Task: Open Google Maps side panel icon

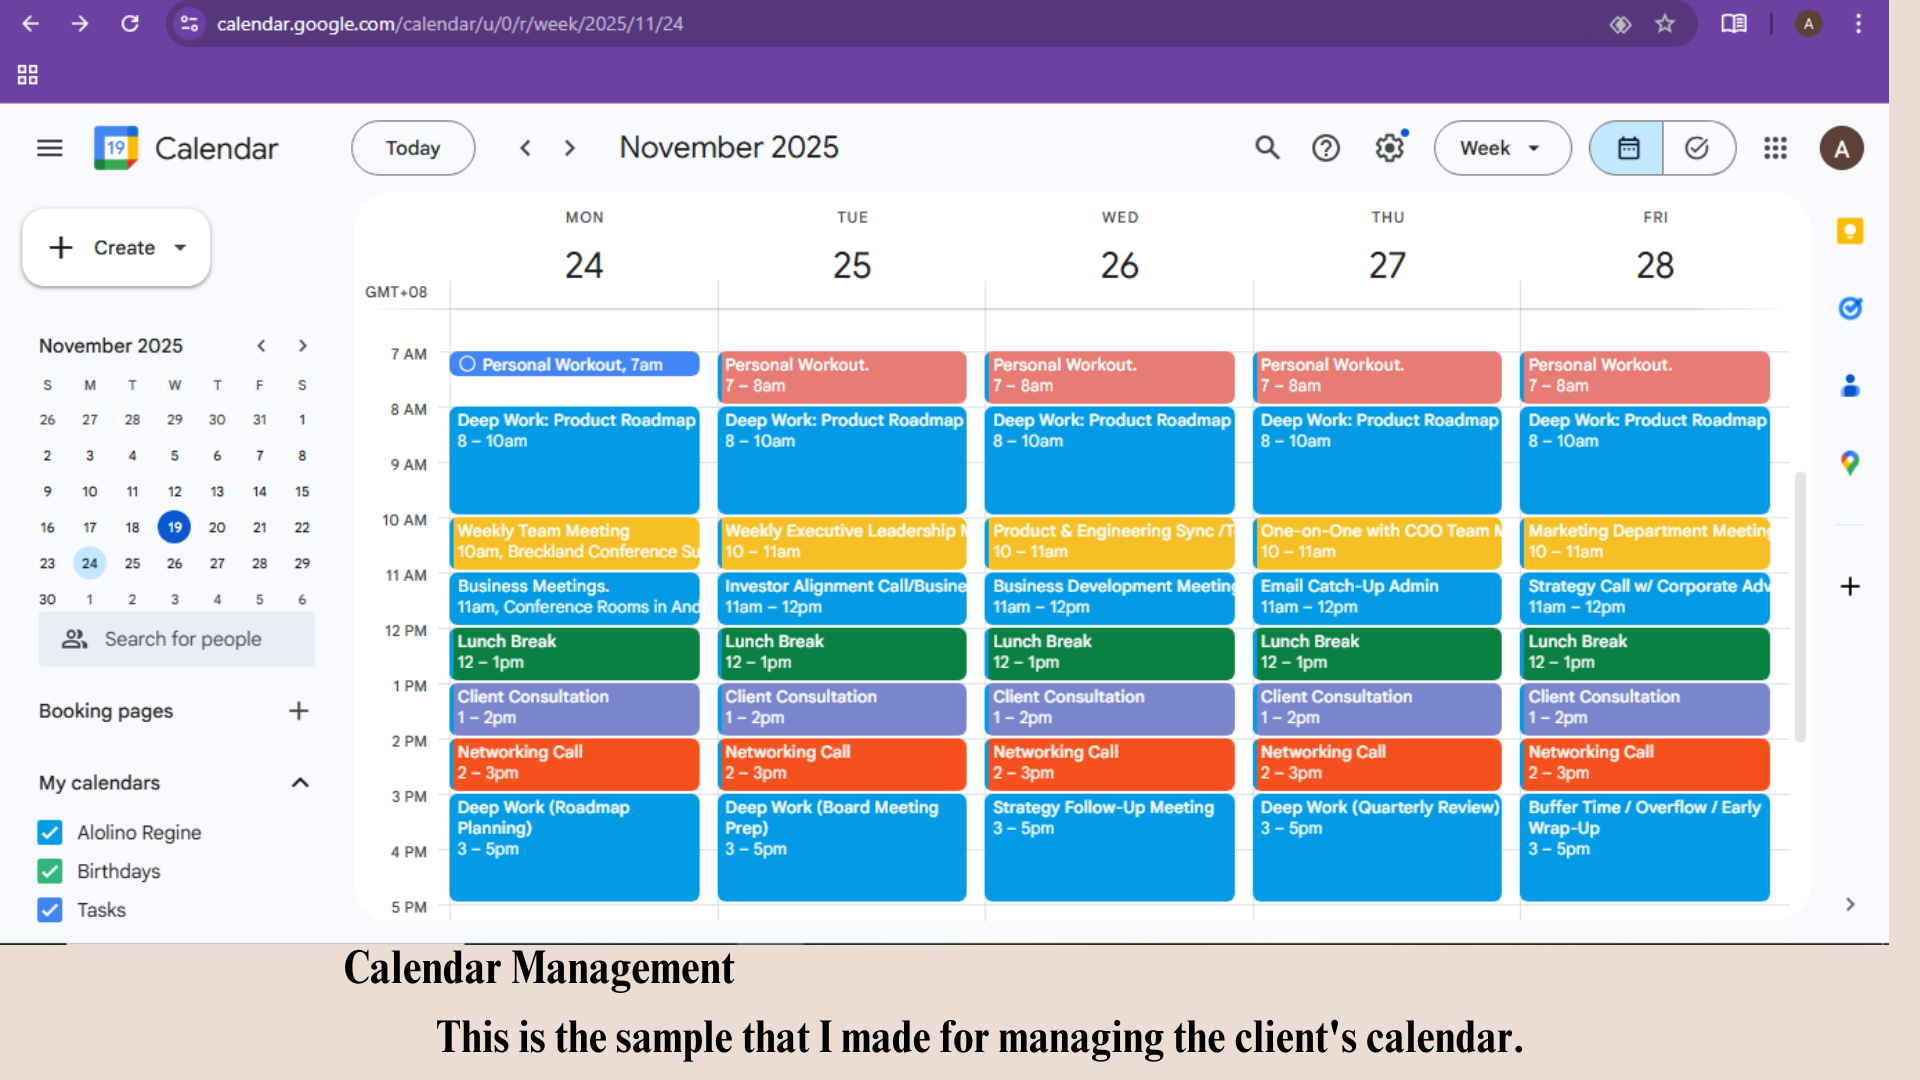Action: (1850, 463)
